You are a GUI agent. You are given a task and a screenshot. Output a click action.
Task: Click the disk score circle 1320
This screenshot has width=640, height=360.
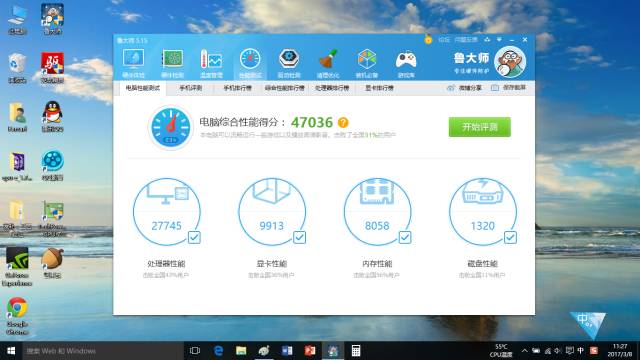(x=482, y=211)
